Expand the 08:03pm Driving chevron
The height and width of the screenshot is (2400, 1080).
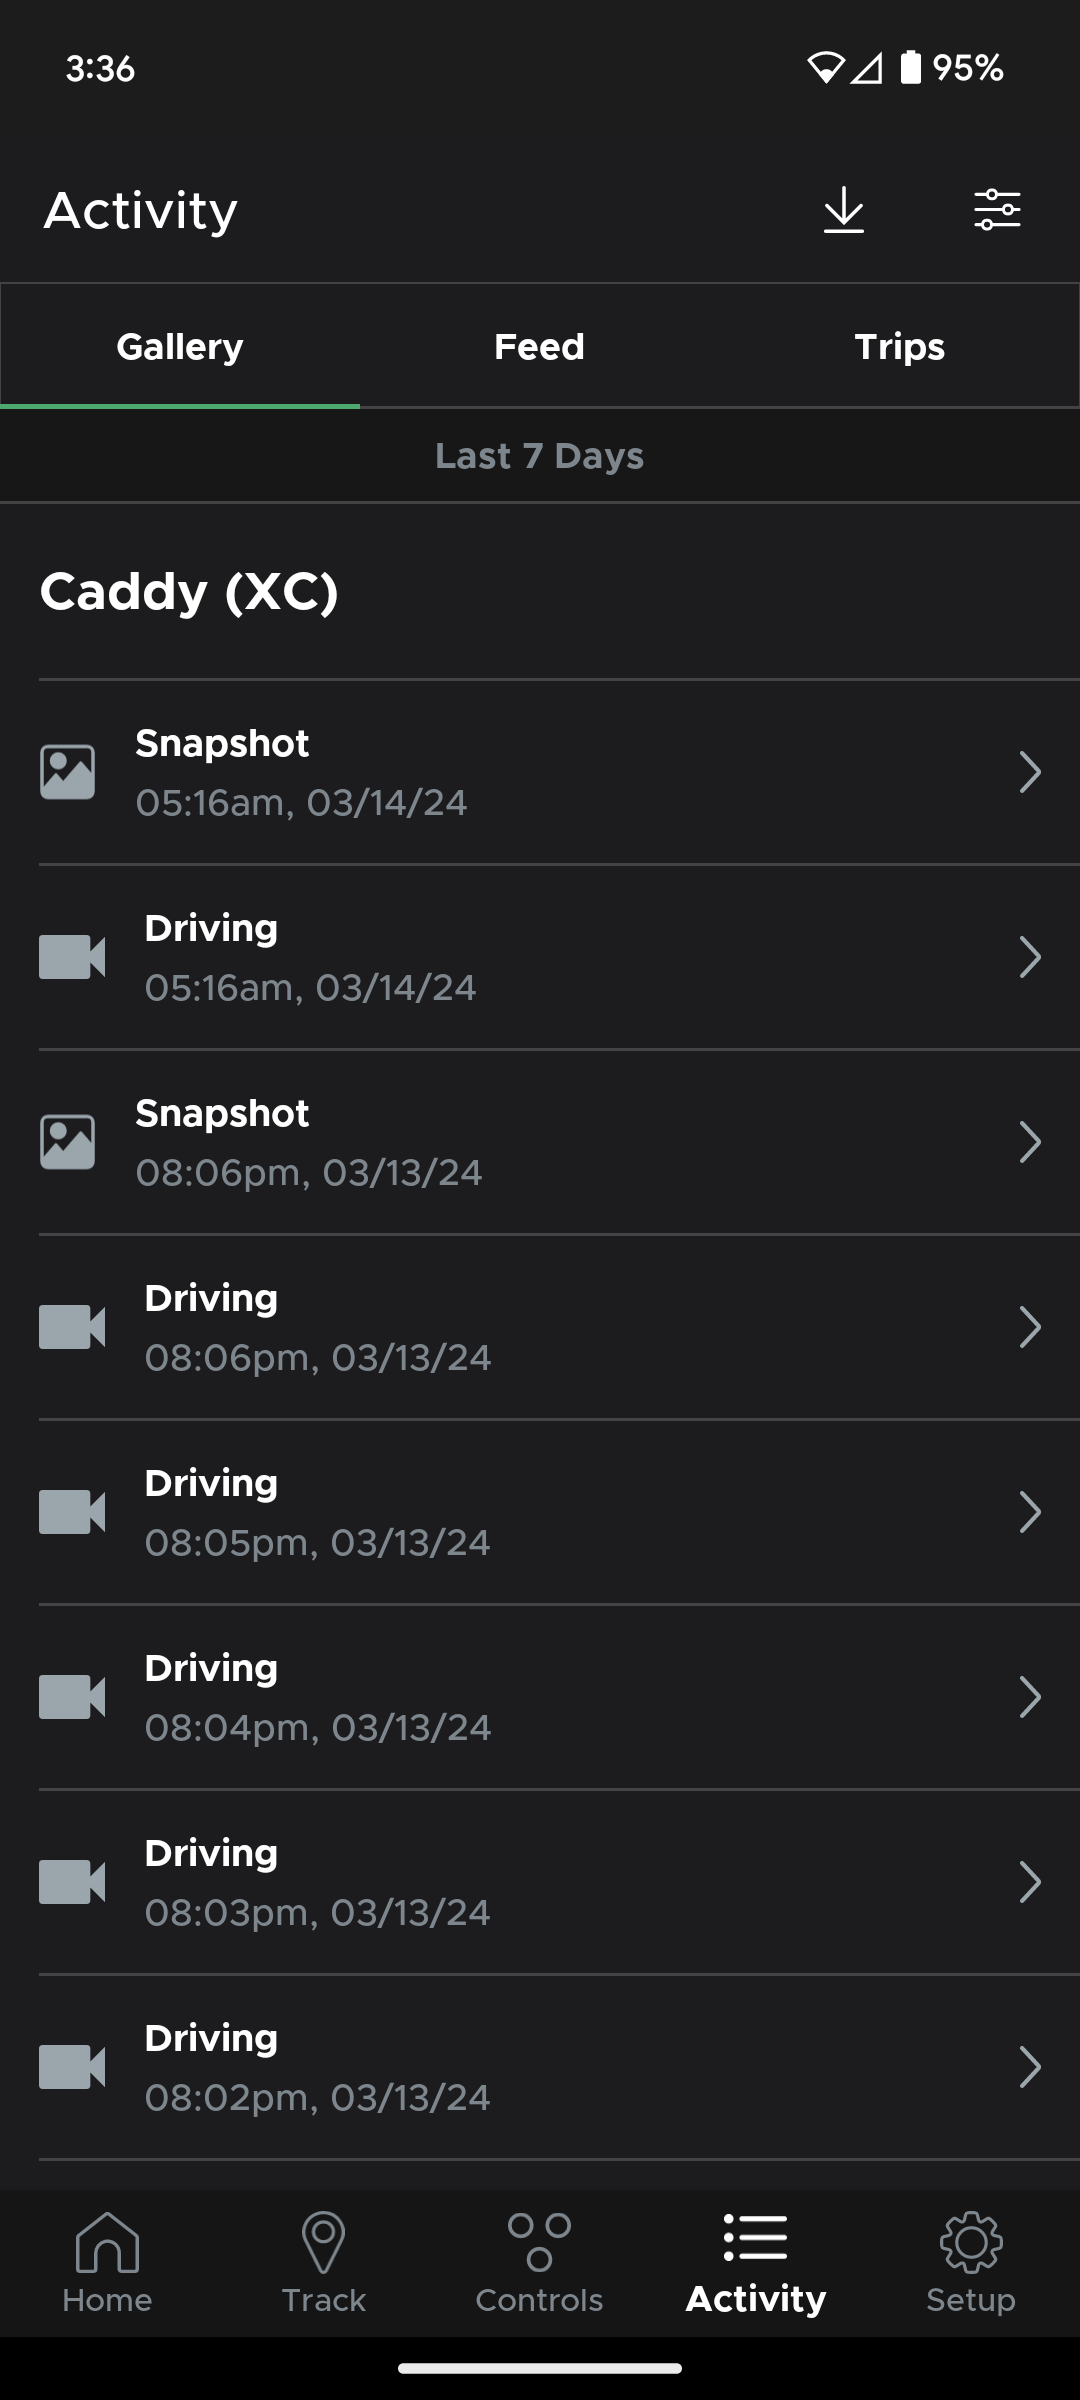(x=1030, y=1882)
